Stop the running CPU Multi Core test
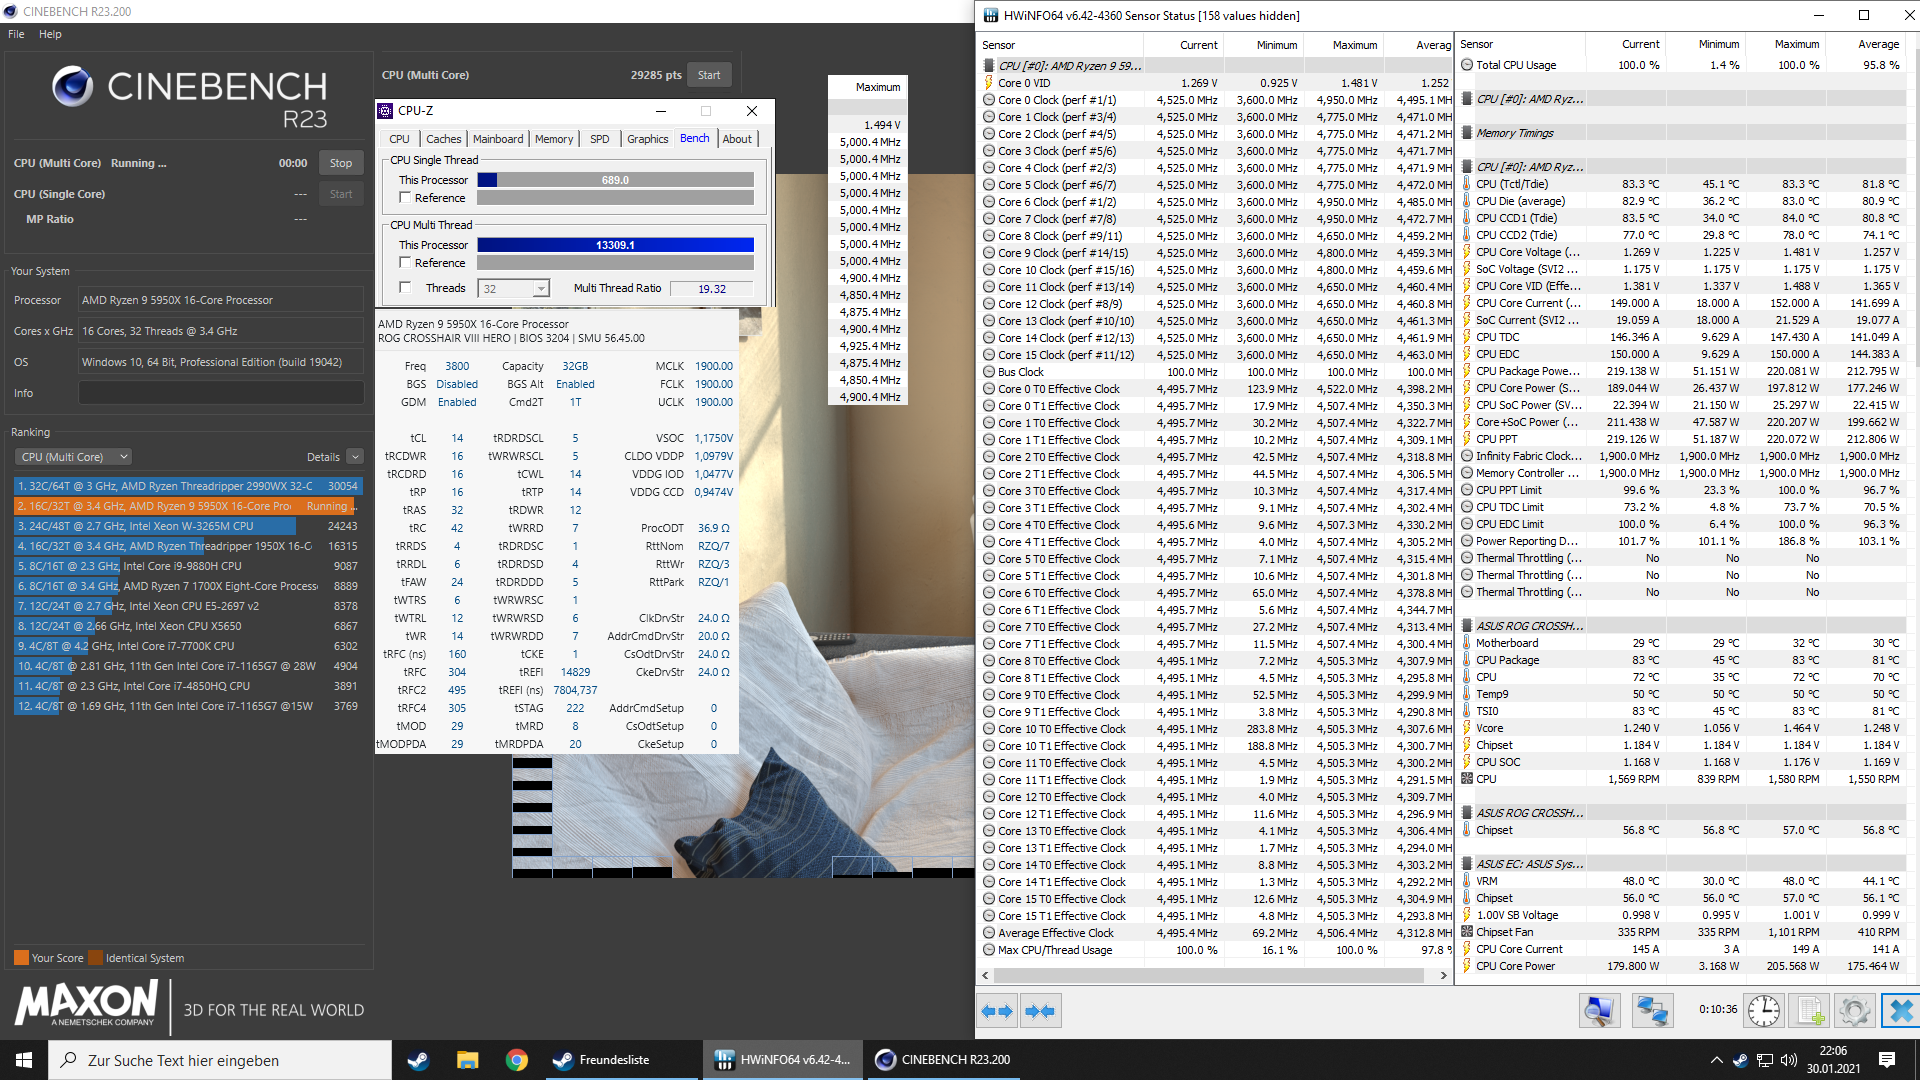Viewport: 1920px width, 1080px height. point(341,163)
